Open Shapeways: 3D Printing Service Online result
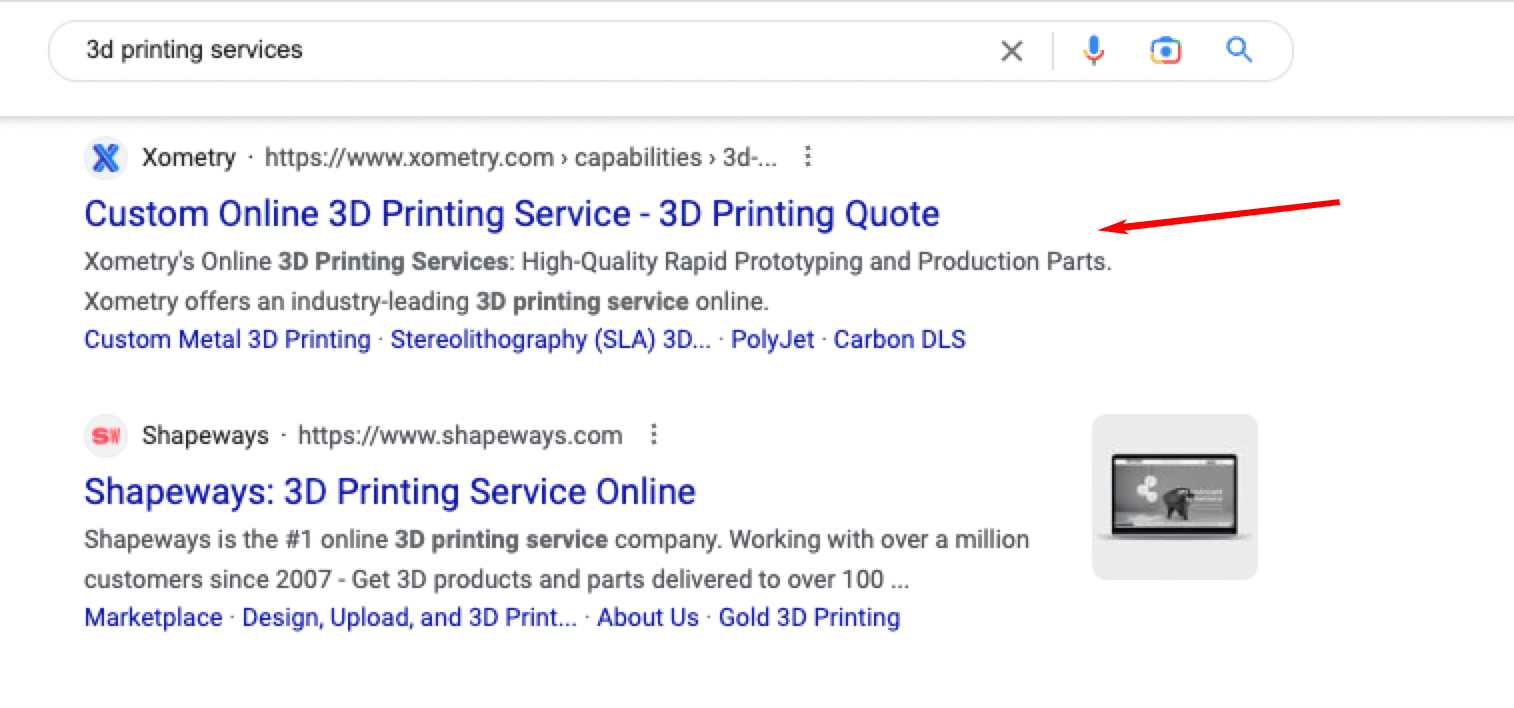Viewport: 1514px width, 708px height. (390, 492)
